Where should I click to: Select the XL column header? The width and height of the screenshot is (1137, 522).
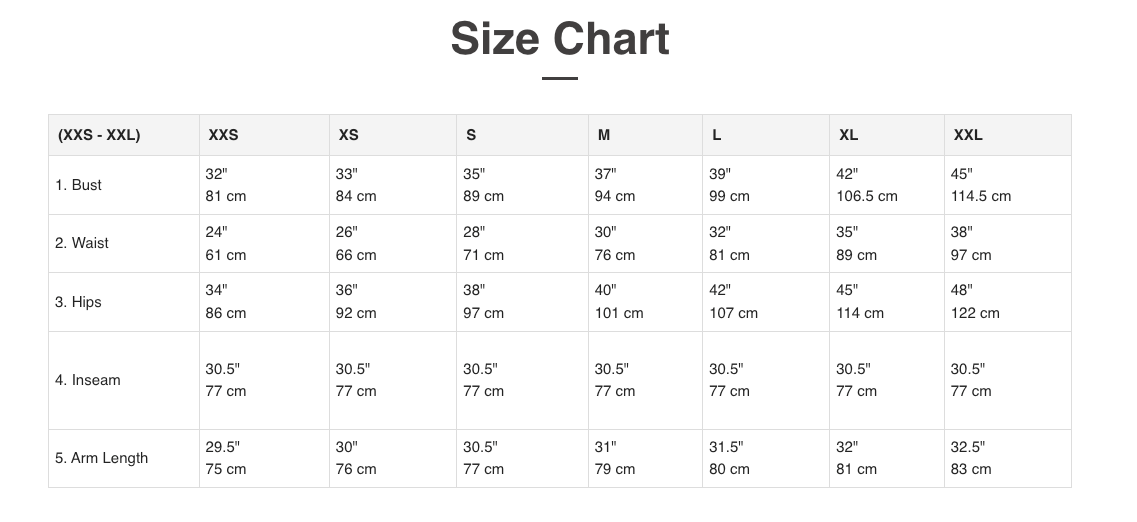(848, 135)
